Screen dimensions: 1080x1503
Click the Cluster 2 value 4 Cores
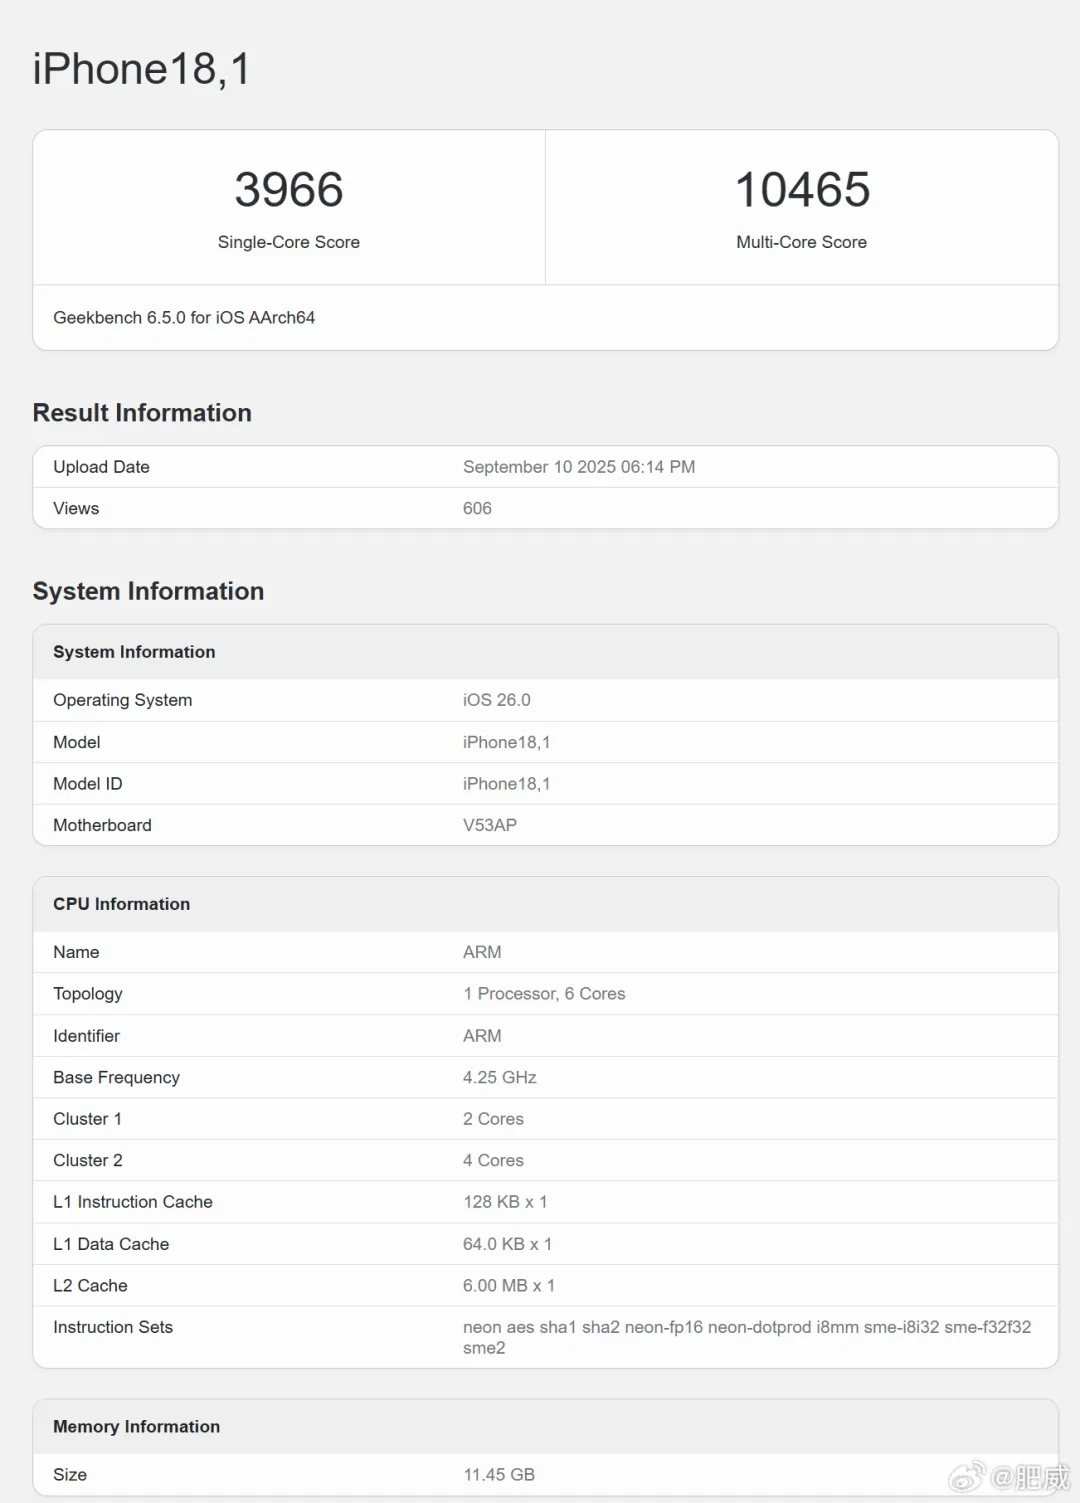tap(493, 1160)
